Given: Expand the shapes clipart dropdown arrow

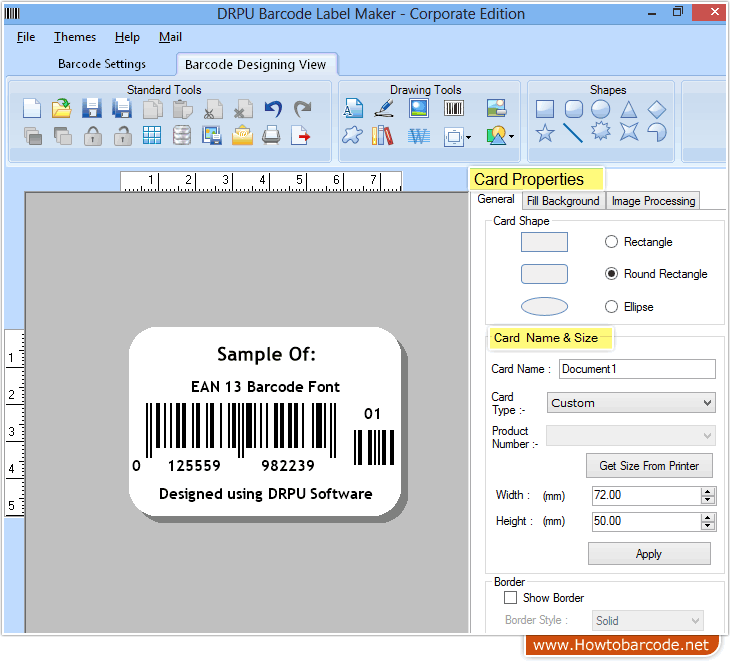Looking at the screenshot, I should (512, 136).
